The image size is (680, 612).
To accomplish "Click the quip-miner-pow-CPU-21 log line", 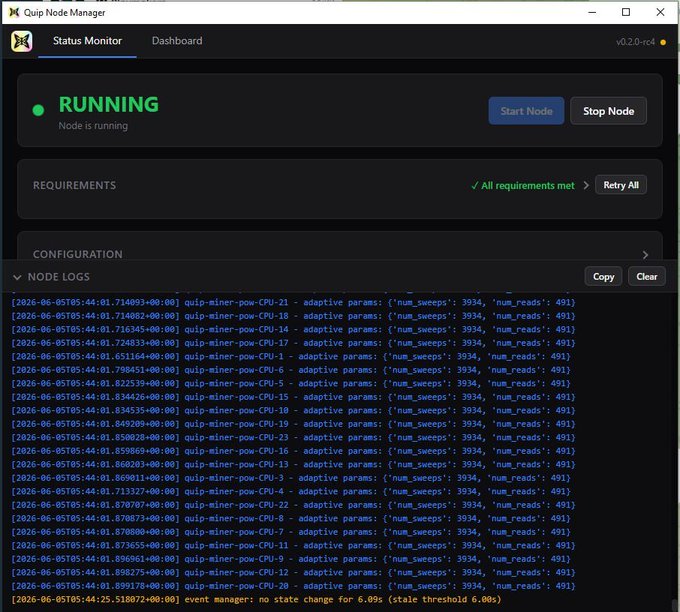I will 293,302.
